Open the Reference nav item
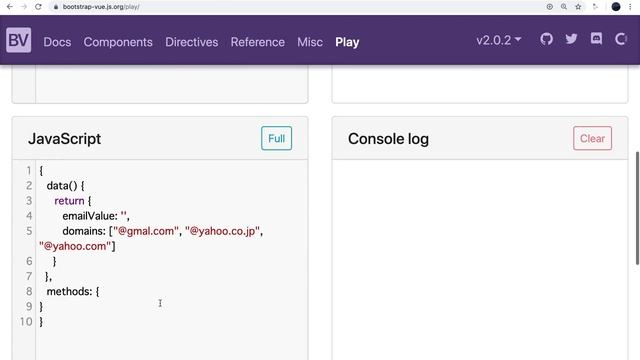The width and height of the screenshot is (640, 360). (258, 42)
